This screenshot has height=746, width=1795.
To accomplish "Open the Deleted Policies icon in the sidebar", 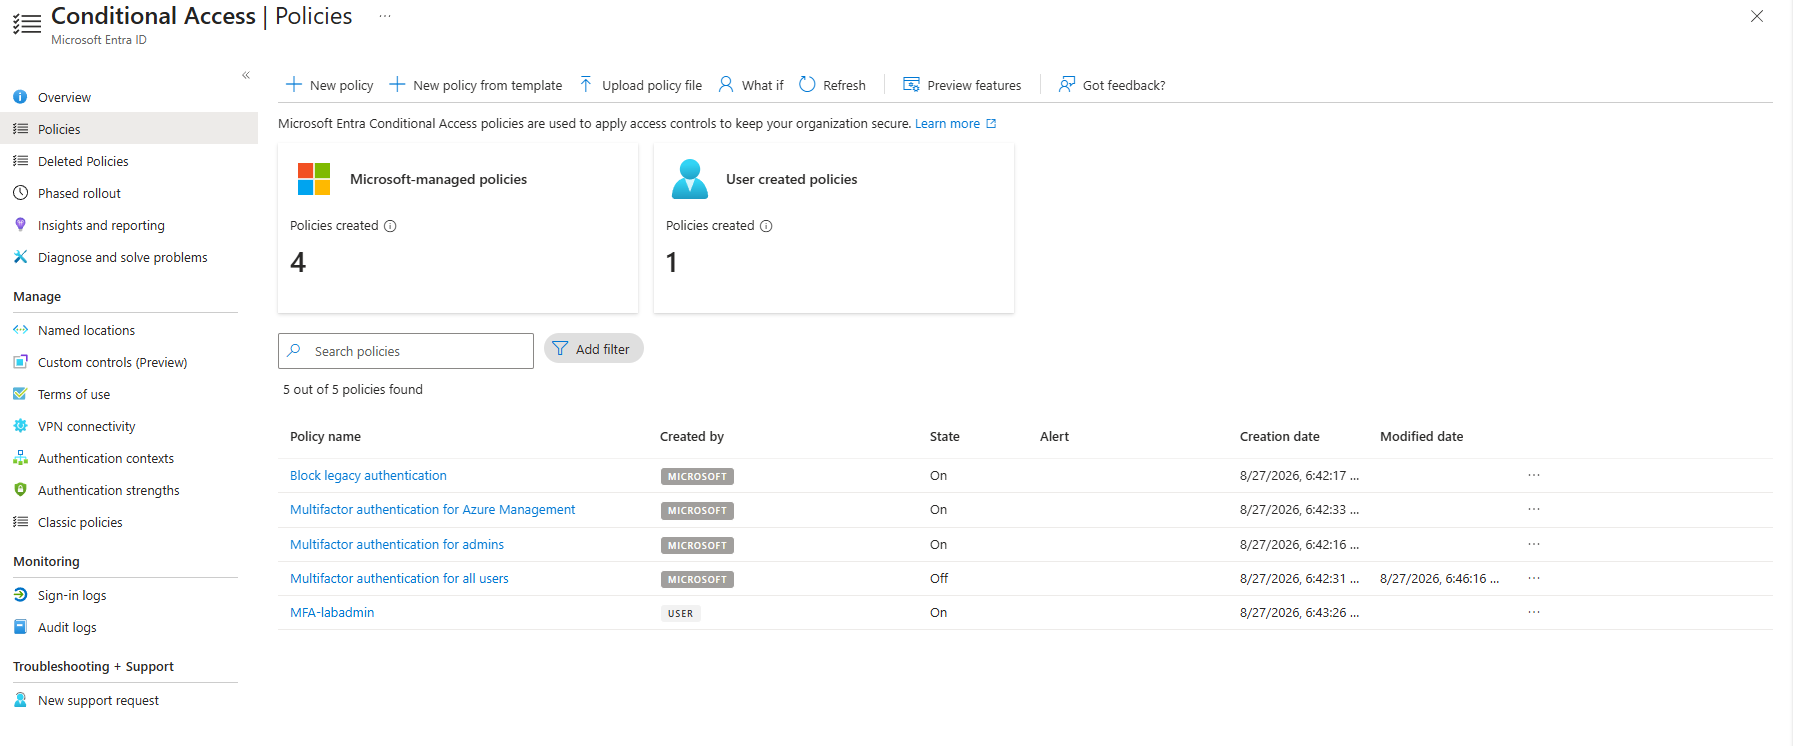I will tap(20, 161).
